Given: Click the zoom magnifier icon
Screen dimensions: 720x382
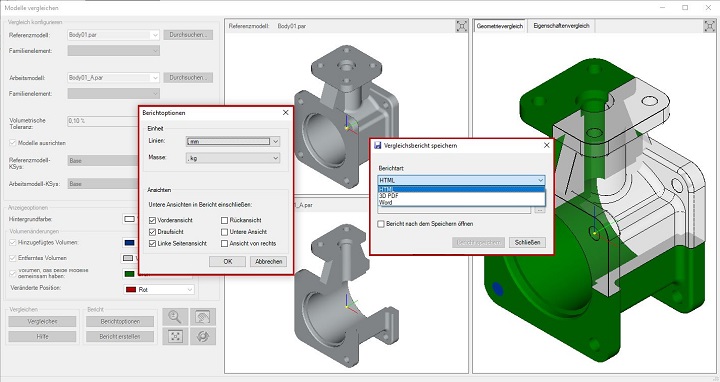Looking at the screenshot, I should pyautogui.click(x=175, y=317).
